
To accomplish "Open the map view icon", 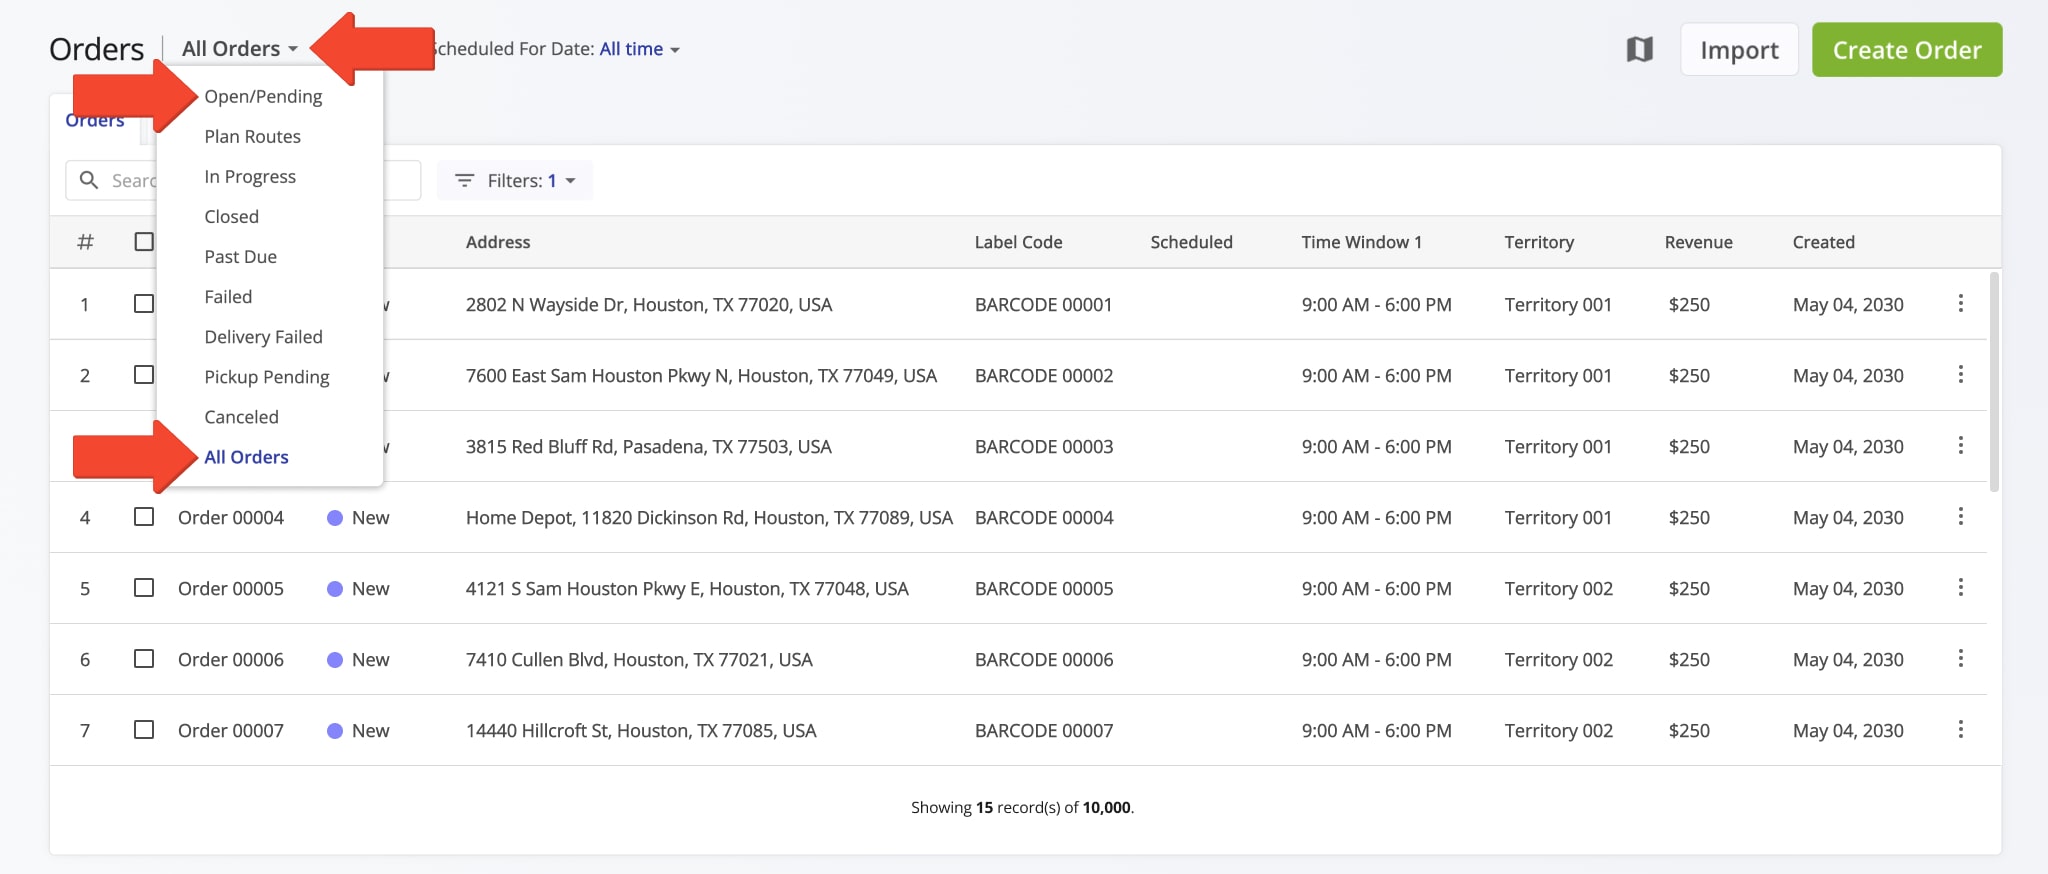I will pyautogui.click(x=1639, y=49).
